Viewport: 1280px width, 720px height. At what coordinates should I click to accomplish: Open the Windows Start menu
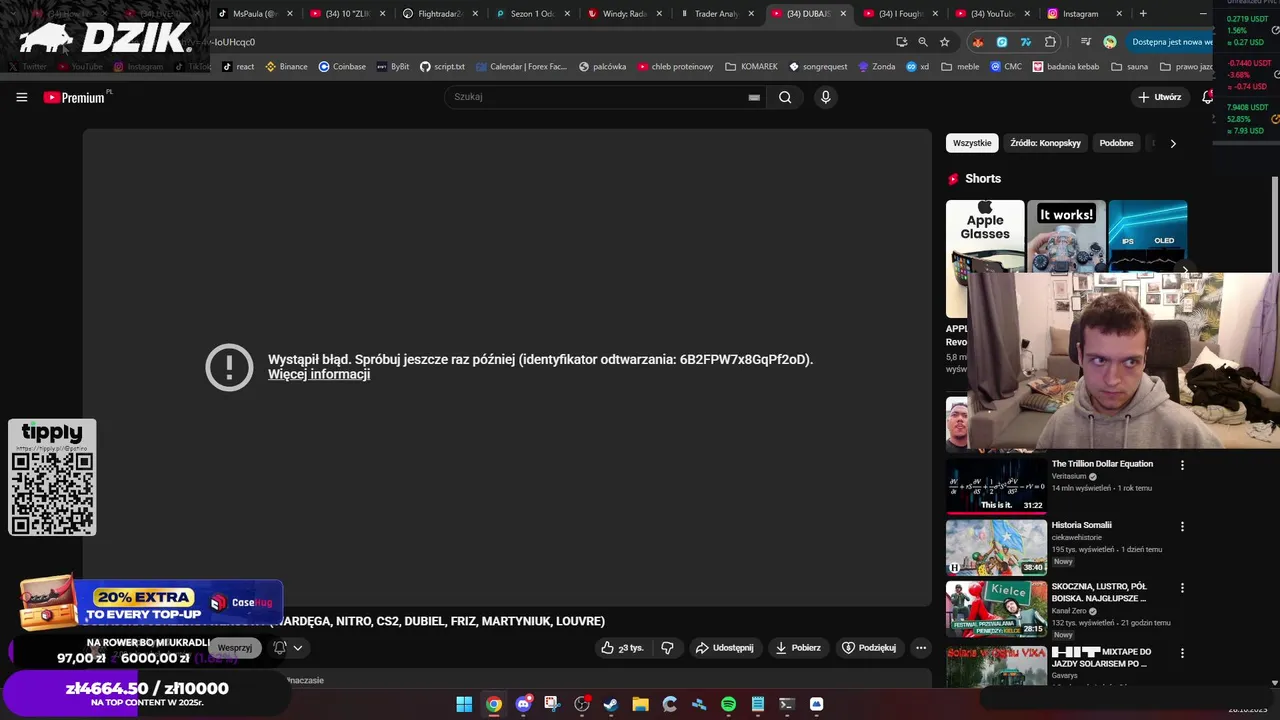[464, 704]
